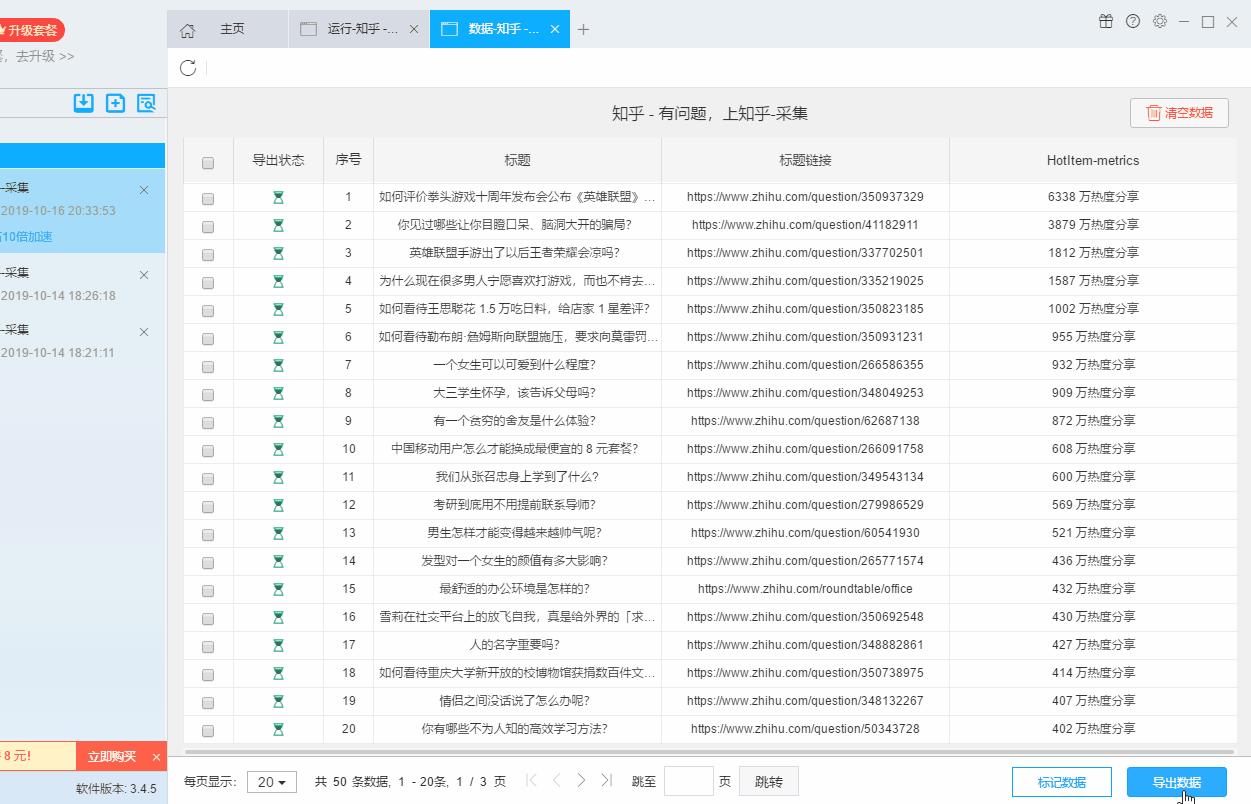Dismiss the 立即购买 promotion banner
This screenshot has height=804, width=1251.
coord(156,757)
